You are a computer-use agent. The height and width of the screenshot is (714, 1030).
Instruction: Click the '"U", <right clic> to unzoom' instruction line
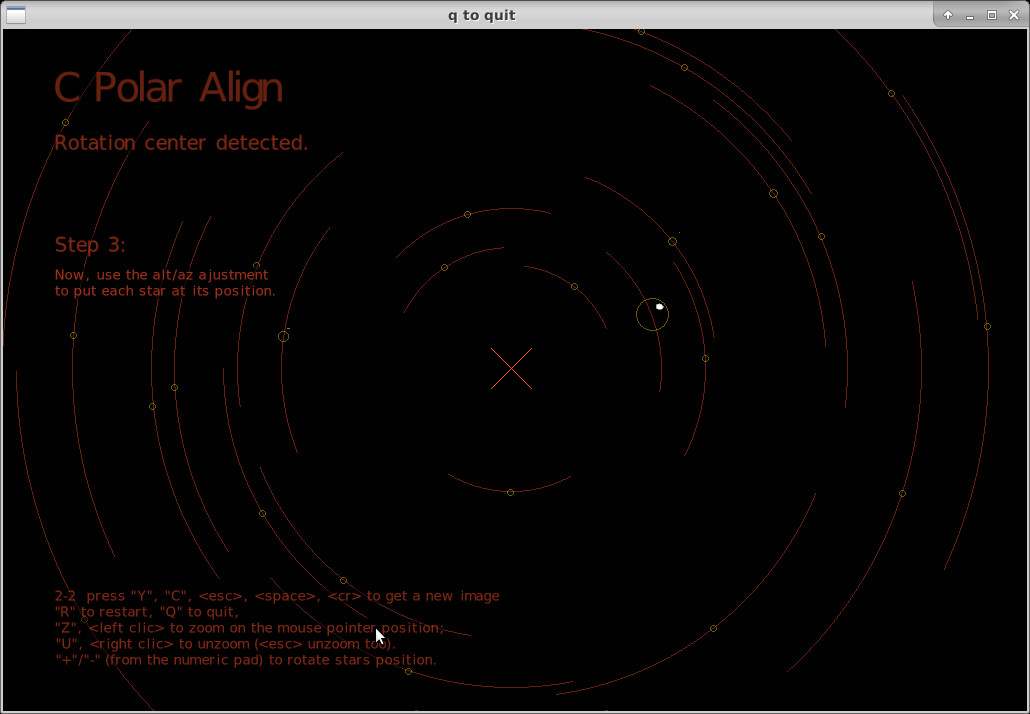pyautogui.click(x=225, y=644)
